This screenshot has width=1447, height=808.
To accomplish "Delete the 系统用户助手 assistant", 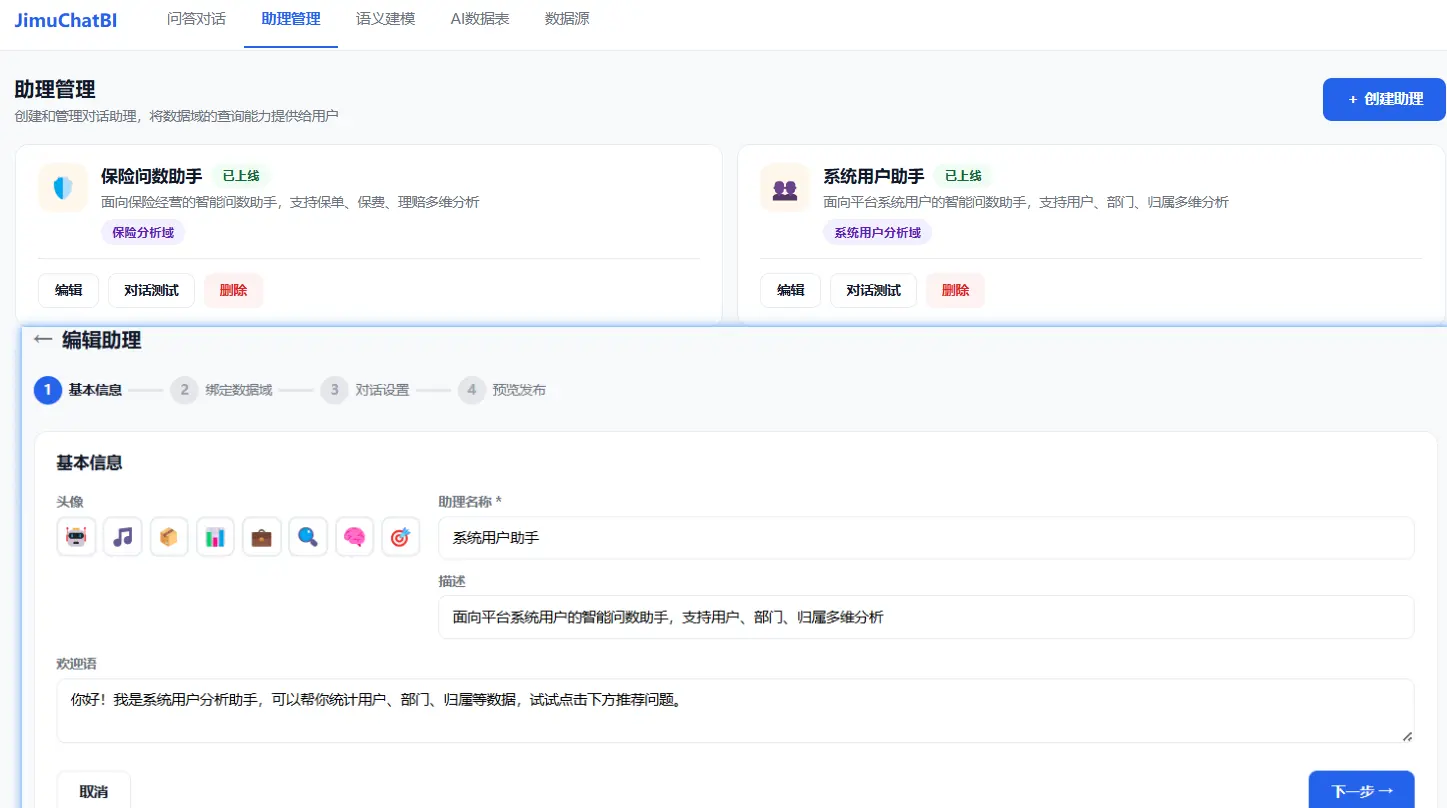I will tap(955, 290).
